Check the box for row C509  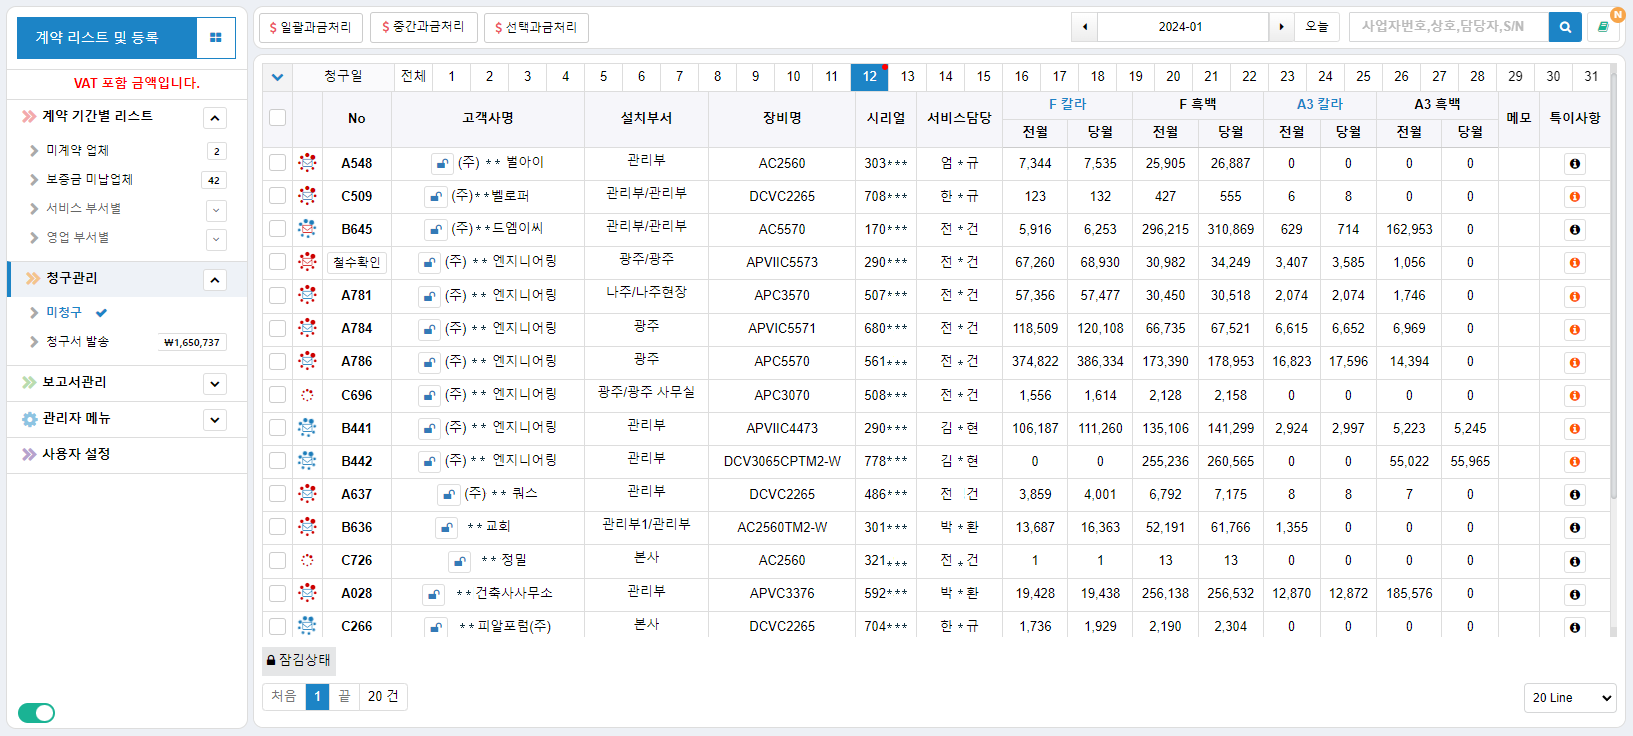click(x=277, y=195)
